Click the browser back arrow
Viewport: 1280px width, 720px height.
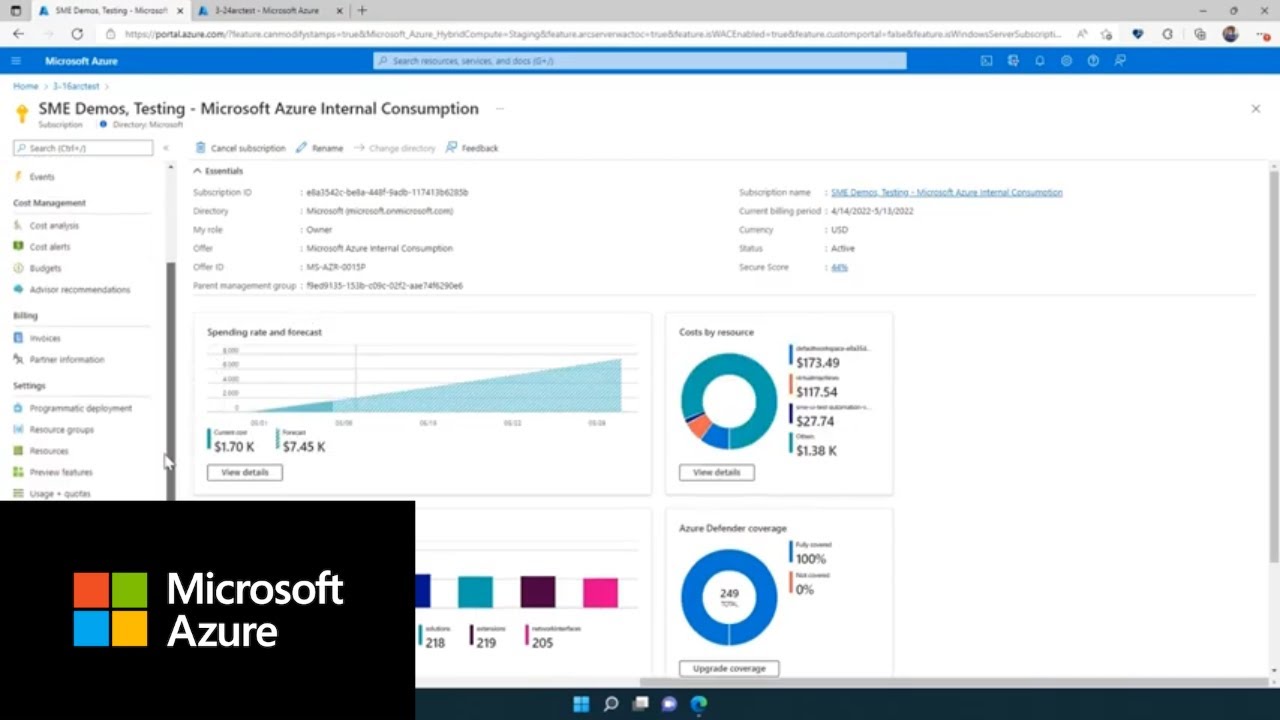18,33
